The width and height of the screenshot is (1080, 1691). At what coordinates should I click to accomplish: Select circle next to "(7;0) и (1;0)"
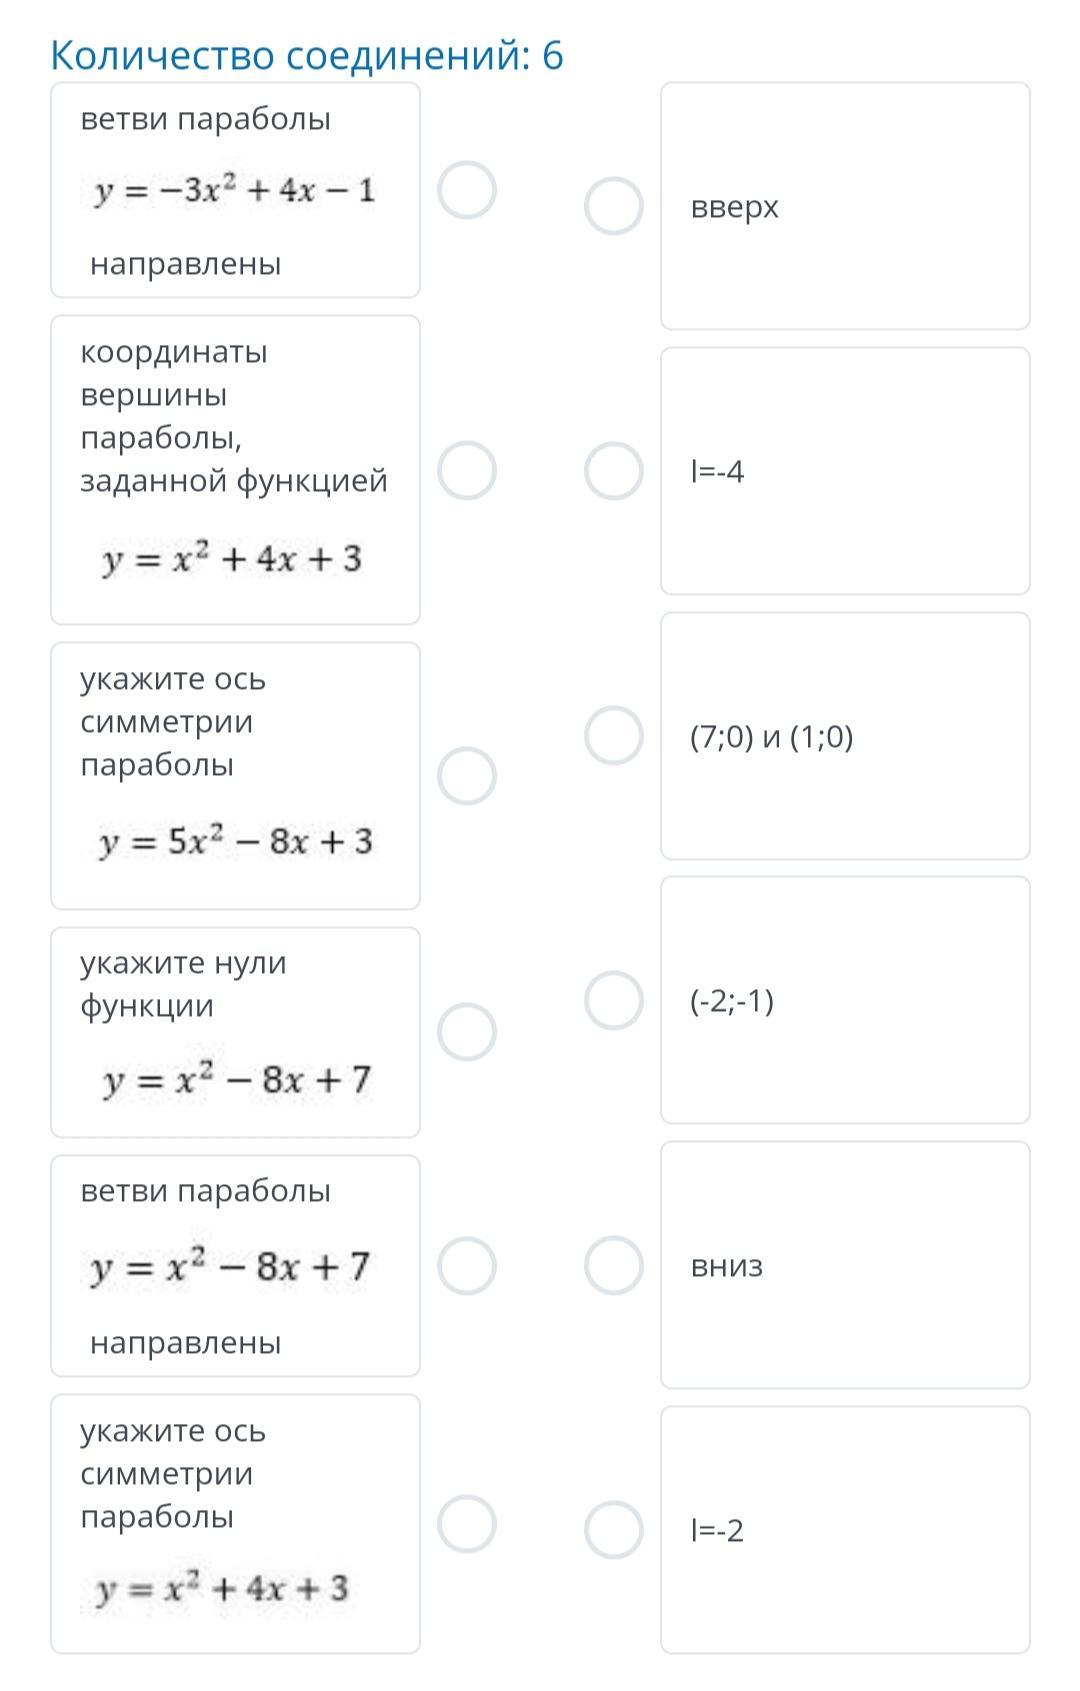pos(613,736)
